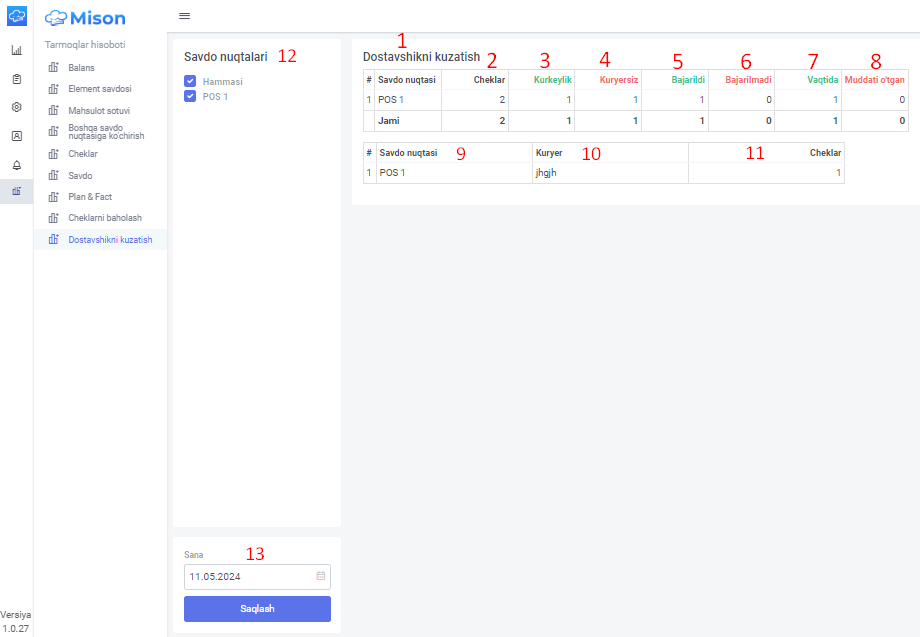Open Boshqa savdo nuqtasiga ko'chirish report
Image resolution: width=920 pixels, height=637 pixels.
click(x=106, y=131)
